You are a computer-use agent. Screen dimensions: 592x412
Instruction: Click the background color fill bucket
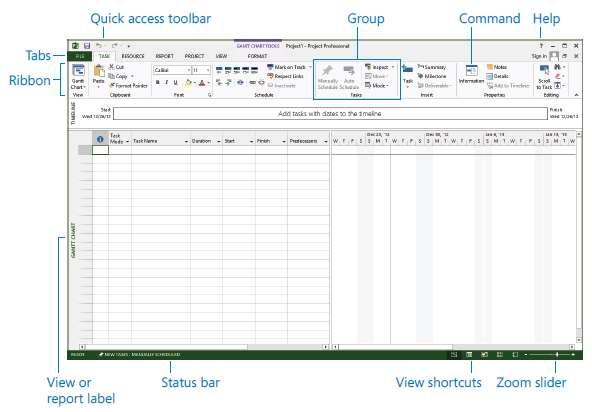189,82
